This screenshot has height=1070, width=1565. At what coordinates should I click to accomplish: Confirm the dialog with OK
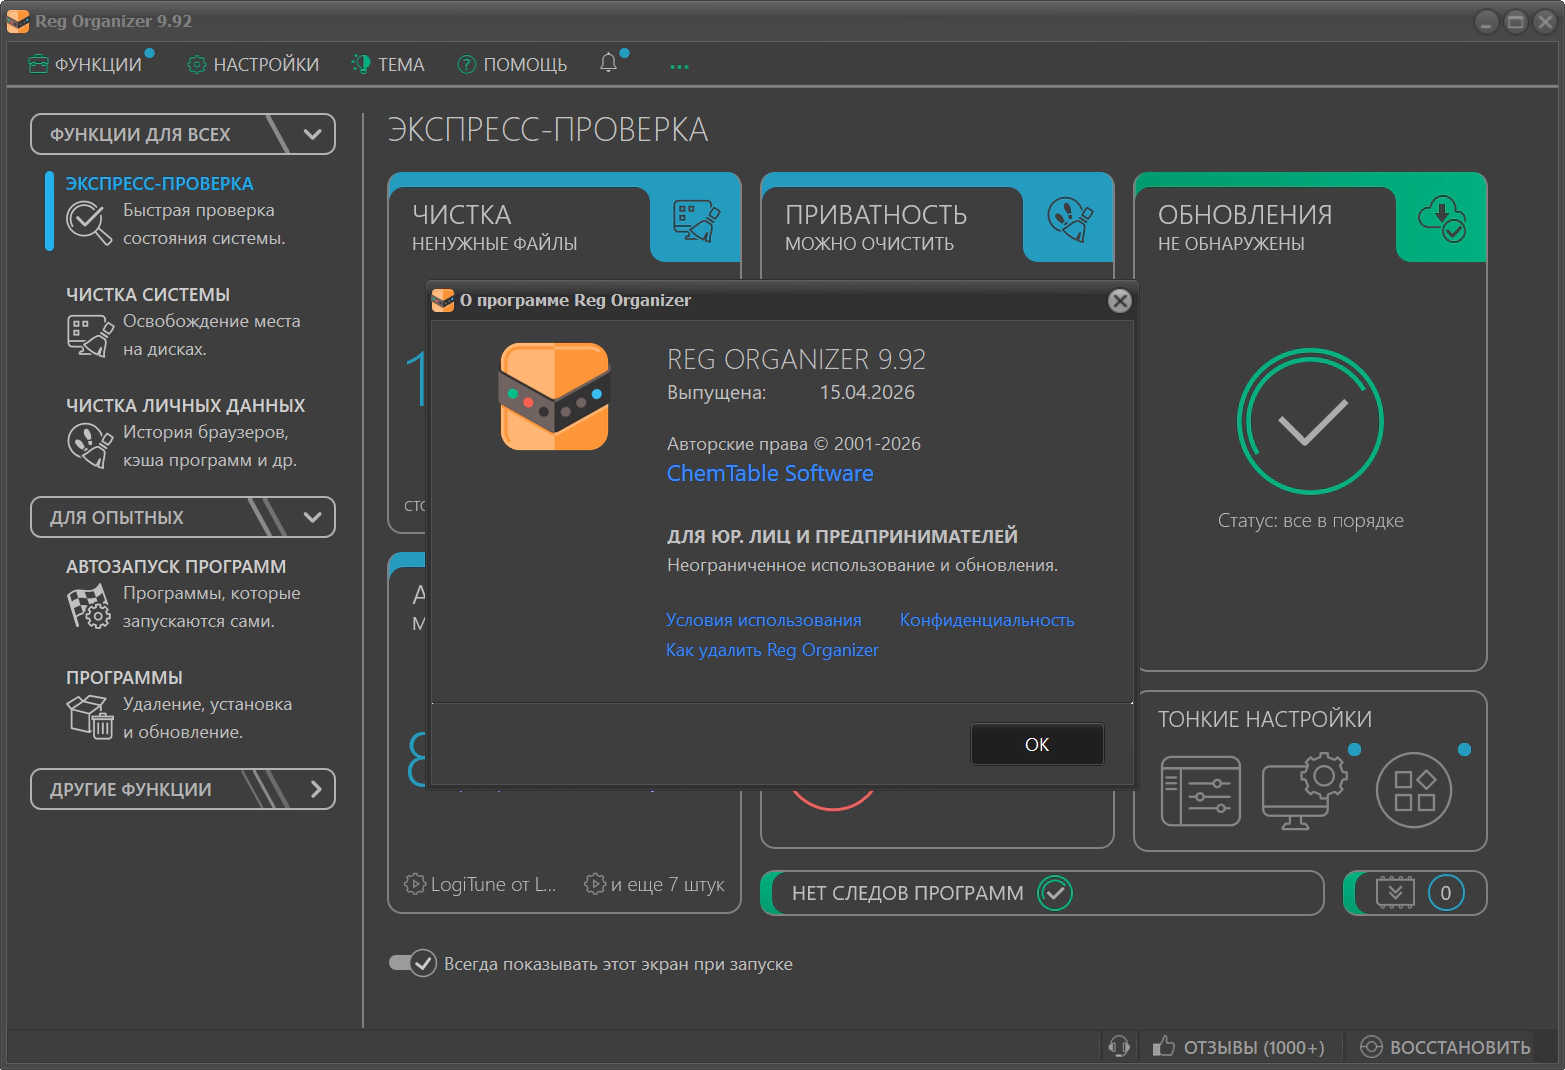(x=1037, y=744)
